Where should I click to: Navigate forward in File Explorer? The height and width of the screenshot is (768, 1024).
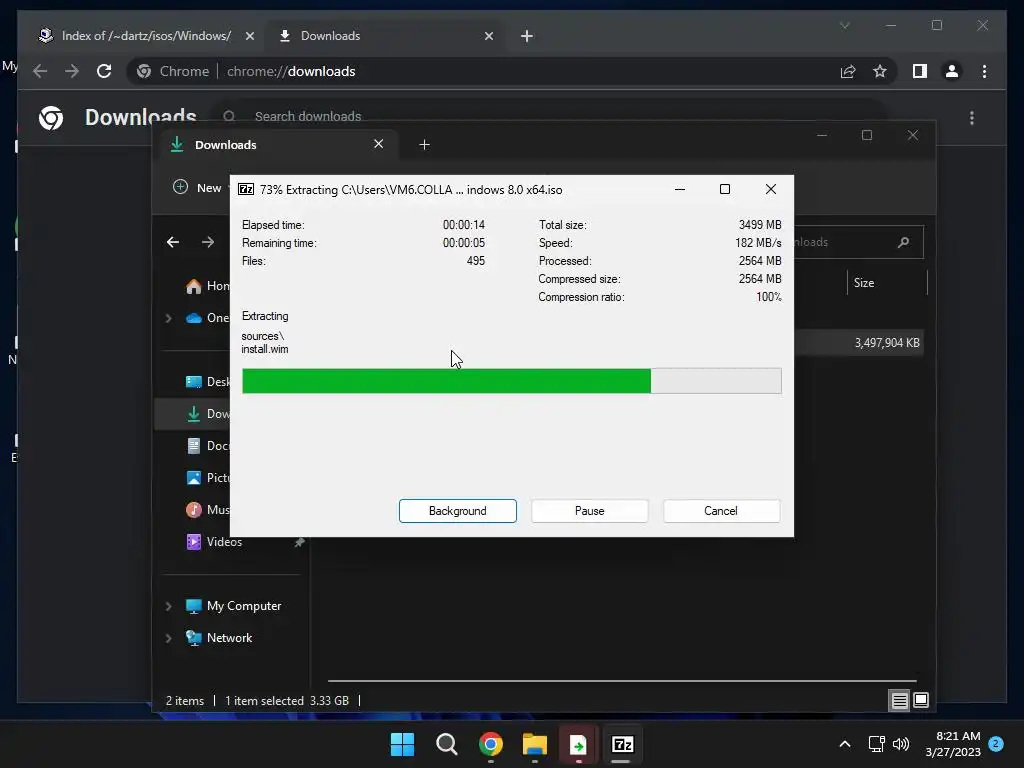[208, 242]
